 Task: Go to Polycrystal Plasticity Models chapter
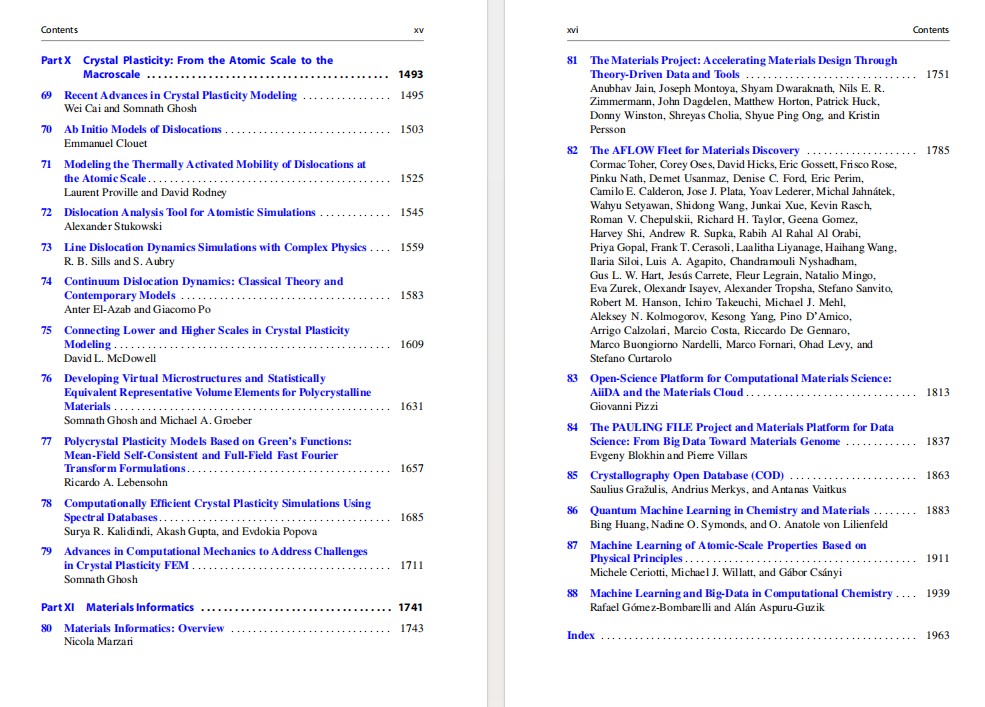pyautogui.click(x=208, y=454)
